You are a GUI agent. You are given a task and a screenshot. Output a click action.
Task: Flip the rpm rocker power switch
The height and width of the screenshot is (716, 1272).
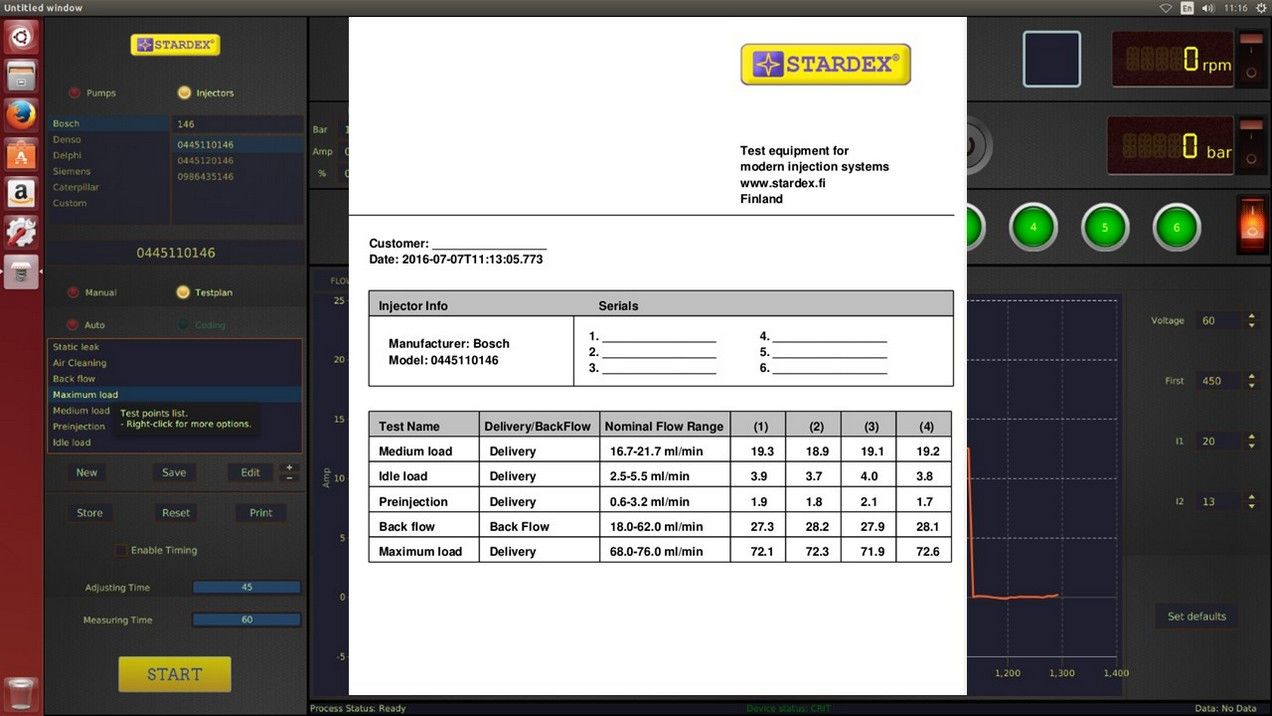coord(1251,57)
